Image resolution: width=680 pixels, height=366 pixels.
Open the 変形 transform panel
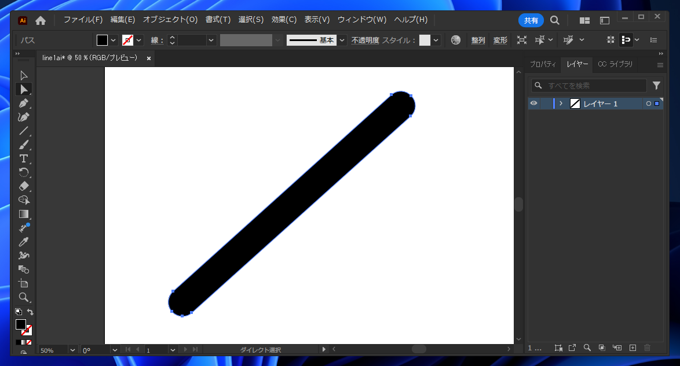point(500,40)
